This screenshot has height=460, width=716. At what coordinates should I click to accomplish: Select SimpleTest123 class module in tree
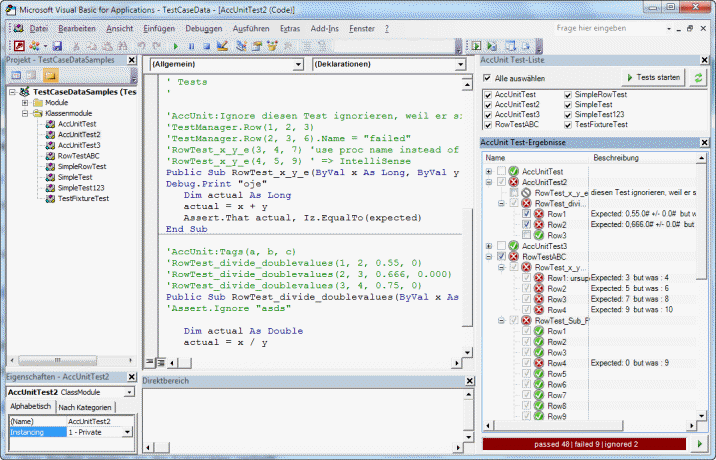click(80, 187)
